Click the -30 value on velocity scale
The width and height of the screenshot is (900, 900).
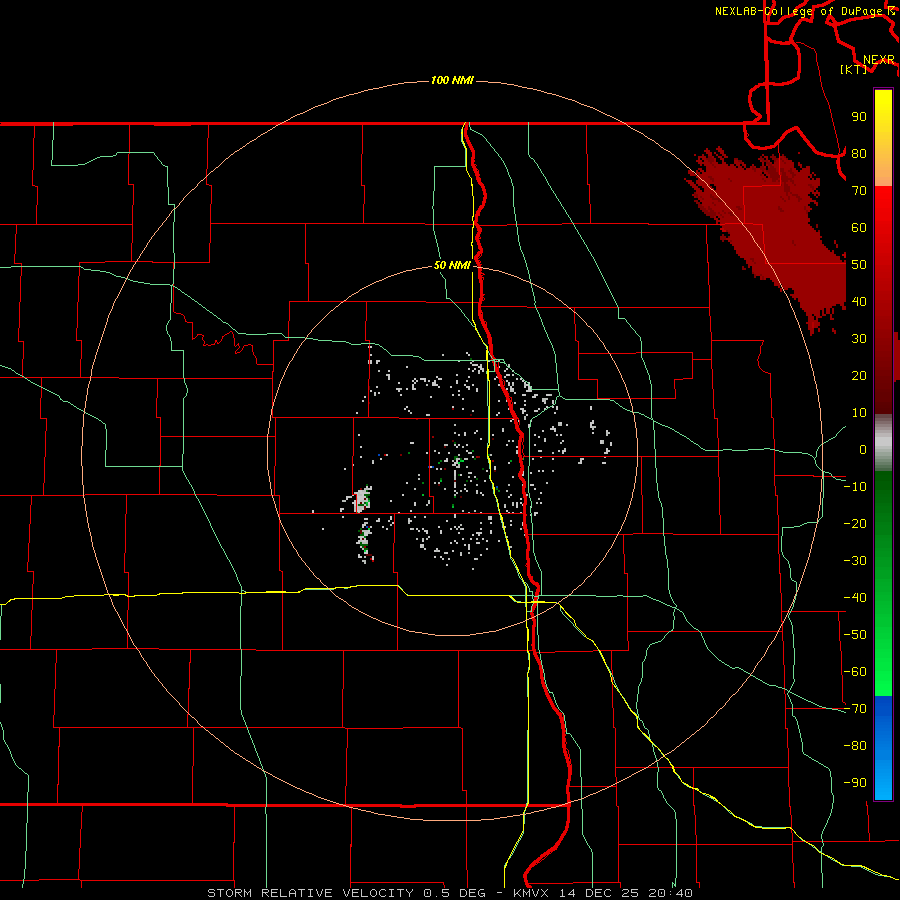point(855,561)
